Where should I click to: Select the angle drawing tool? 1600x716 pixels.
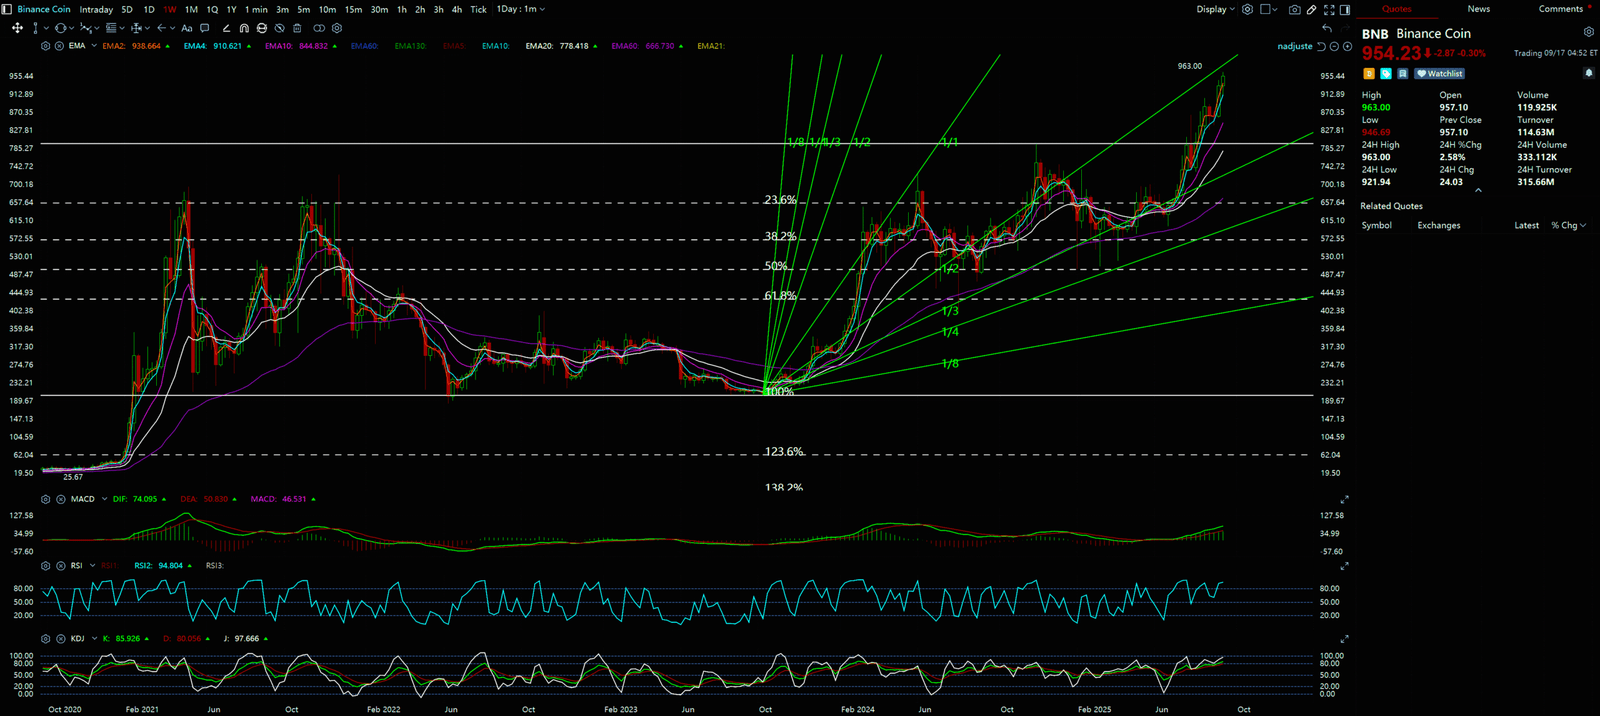click(226, 28)
